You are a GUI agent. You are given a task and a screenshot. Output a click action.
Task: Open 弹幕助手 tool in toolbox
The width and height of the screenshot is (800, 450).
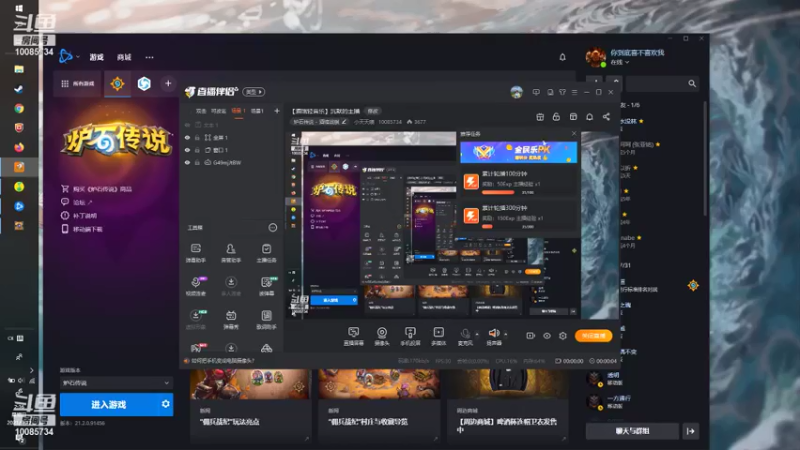(x=195, y=253)
